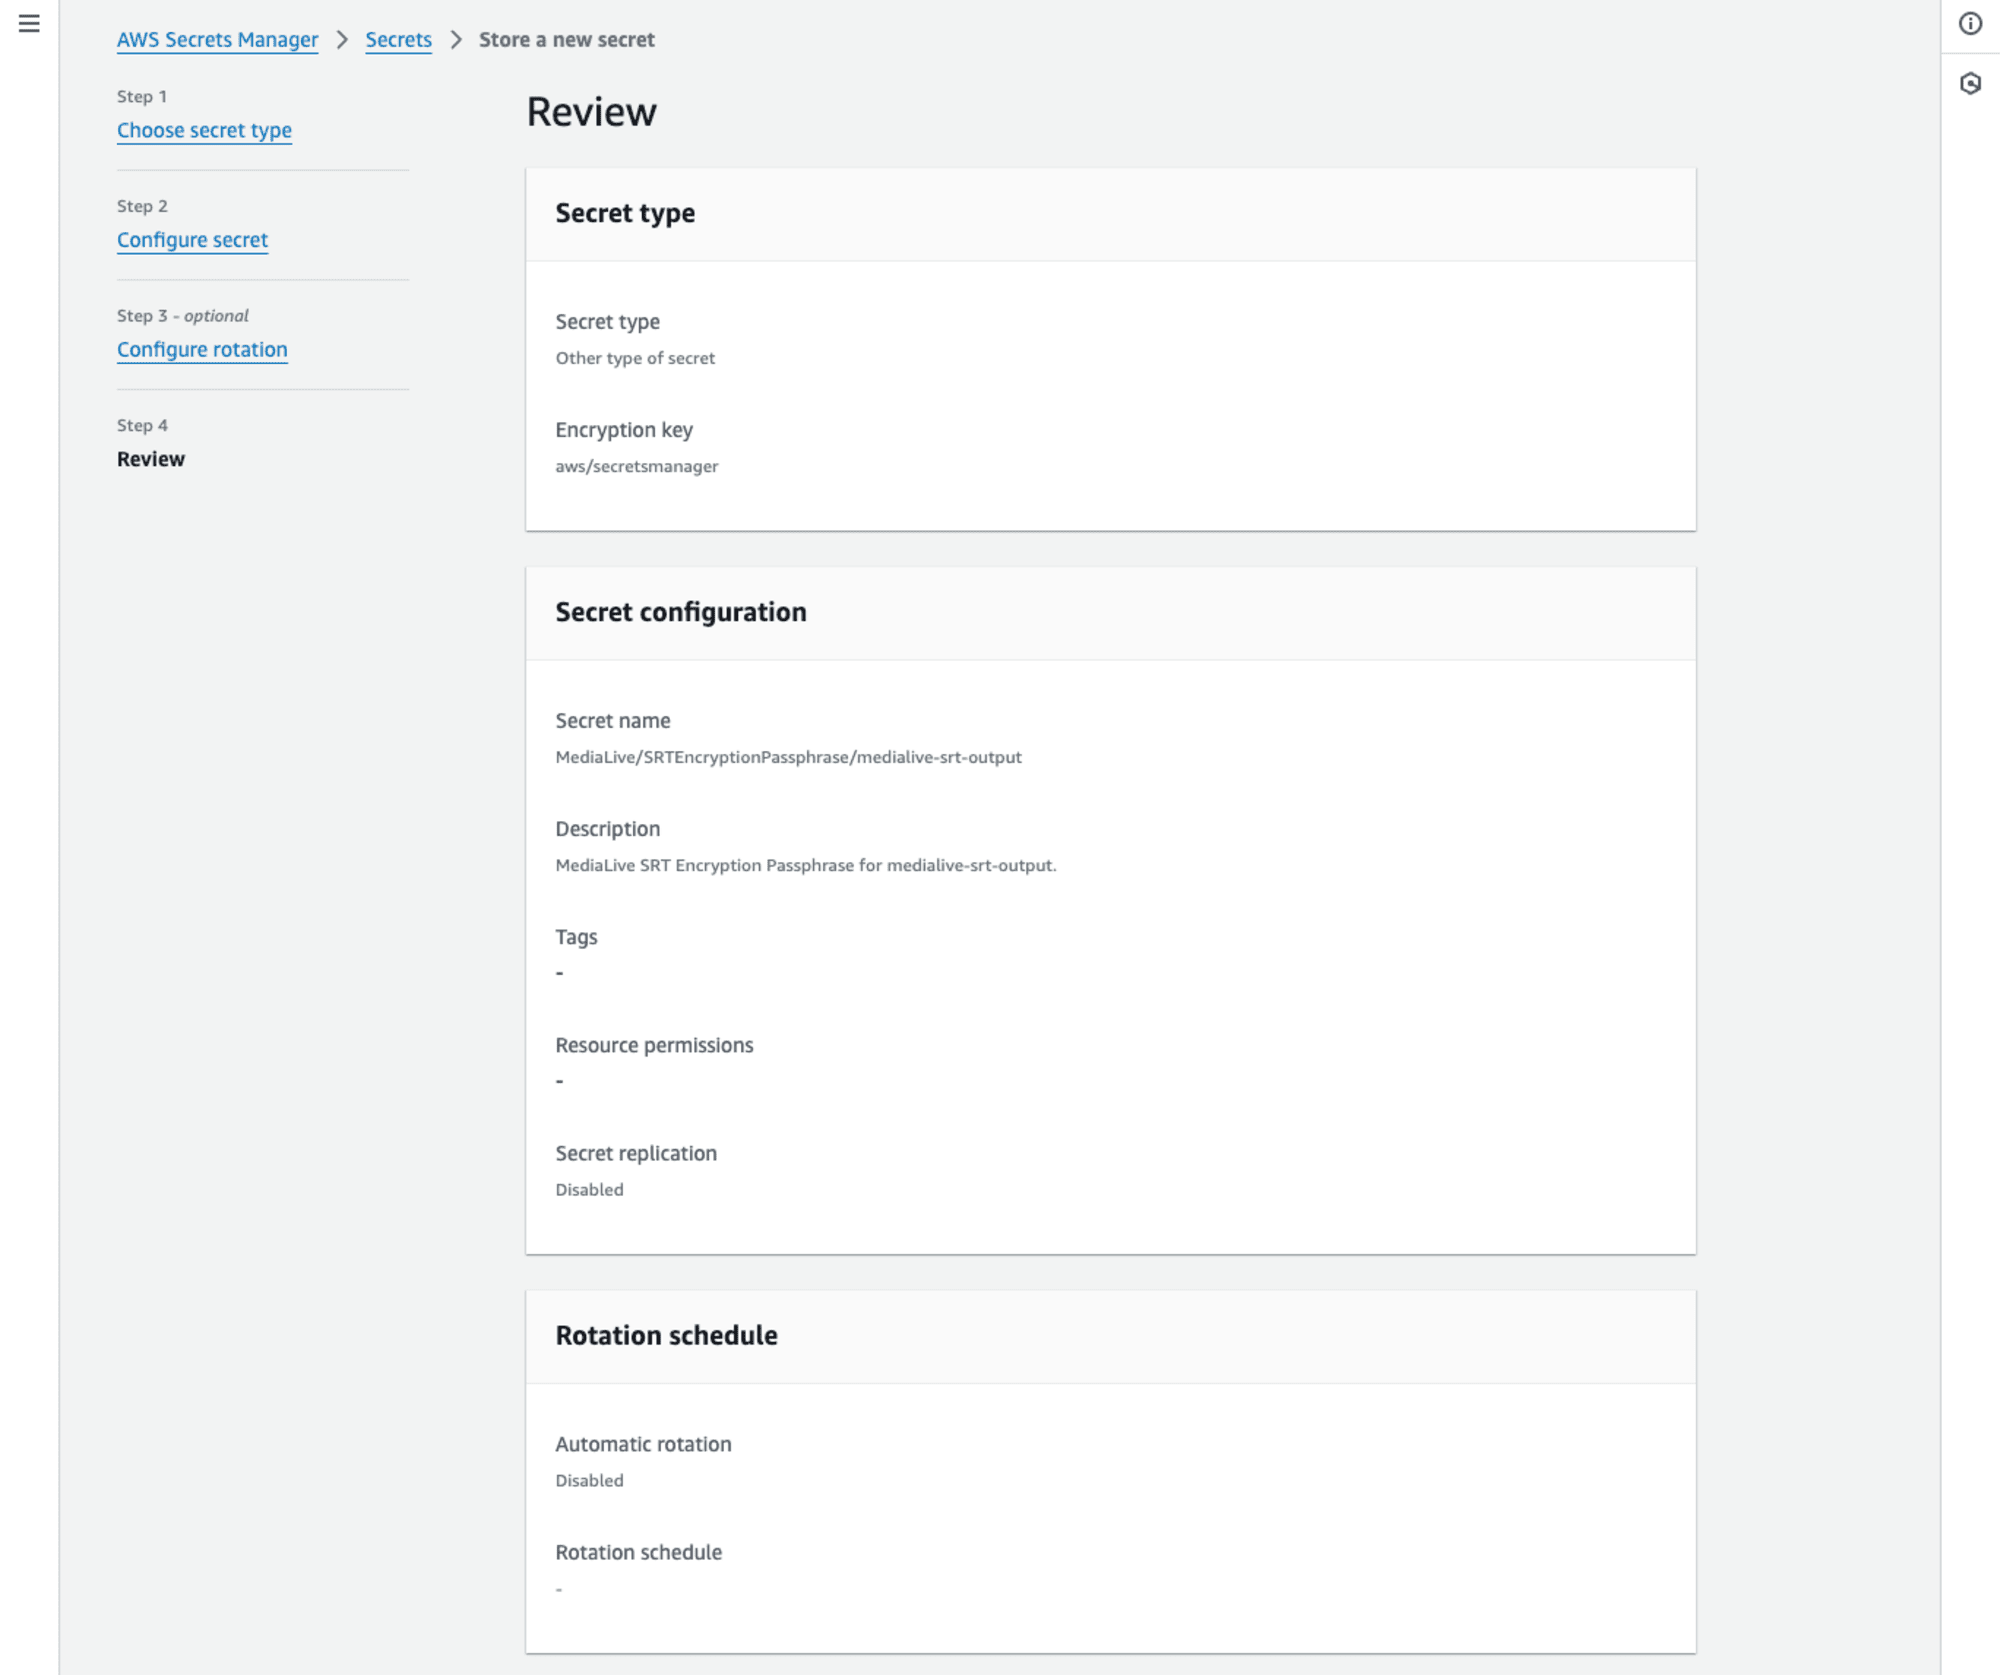Click the 'Other type of secret' value
This screenshot has width=2000, height=1675.
[x=635, y=358]
